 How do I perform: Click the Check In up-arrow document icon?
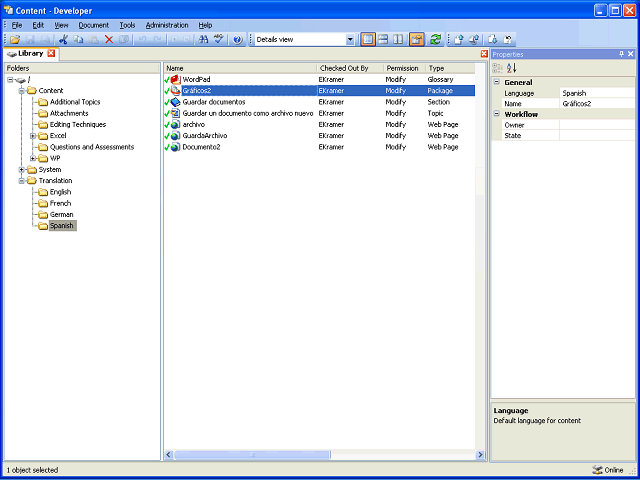tap(459, 40)
